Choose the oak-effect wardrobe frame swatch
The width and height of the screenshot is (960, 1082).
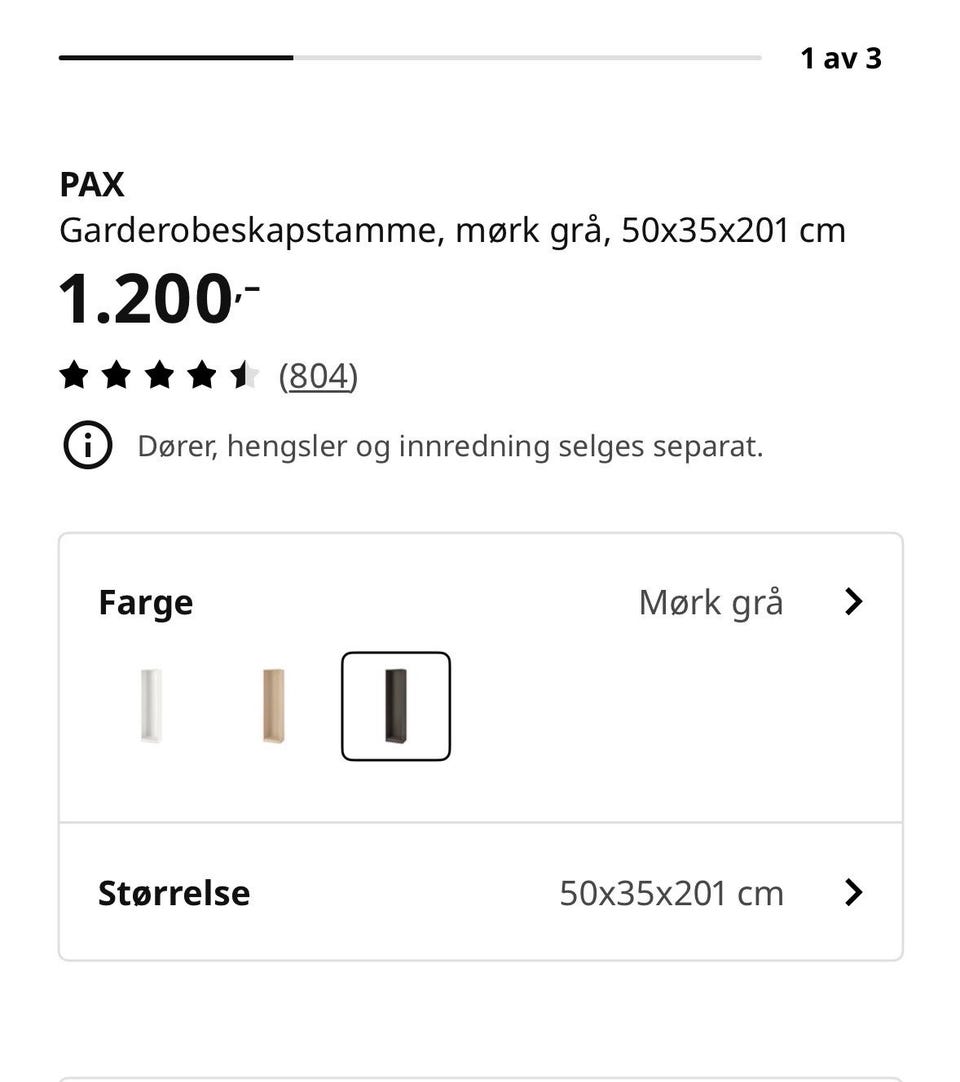274,706
